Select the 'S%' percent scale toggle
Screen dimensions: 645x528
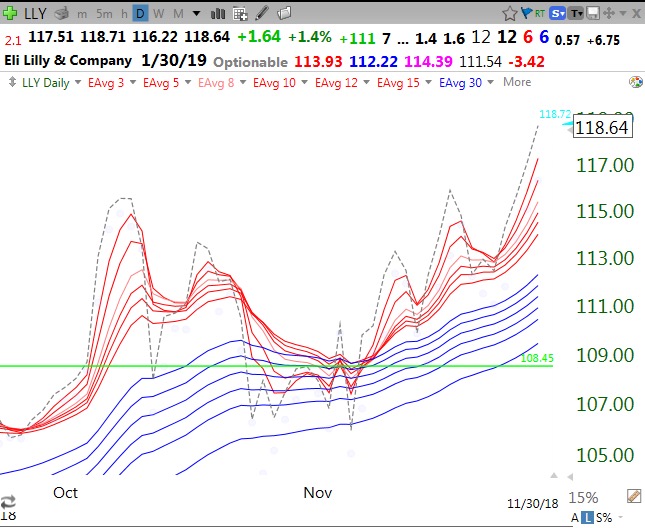point(604,518)
